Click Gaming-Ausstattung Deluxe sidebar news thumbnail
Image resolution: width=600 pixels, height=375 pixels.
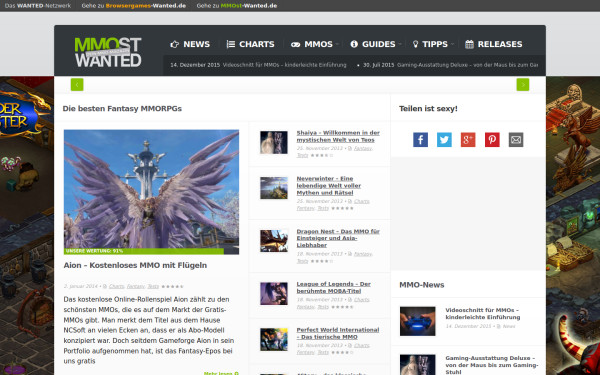(x=417, y=365)
